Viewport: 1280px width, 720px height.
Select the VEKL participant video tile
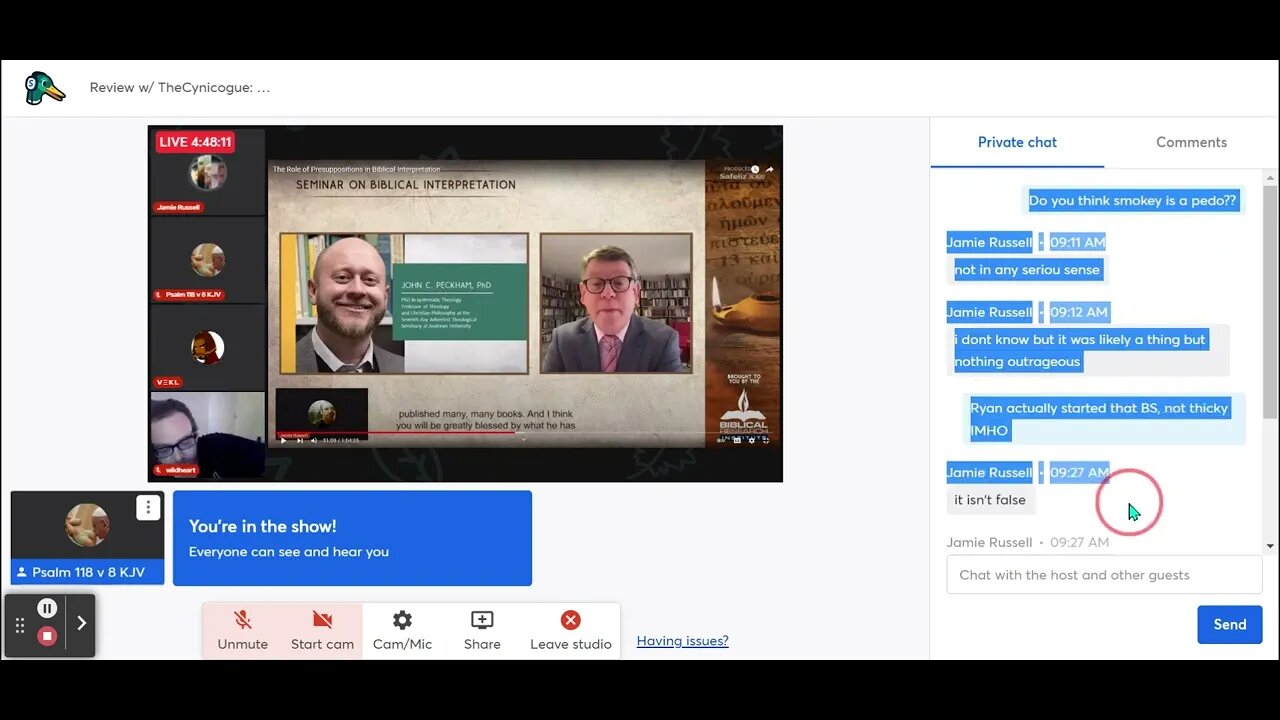tap(207, 347)
